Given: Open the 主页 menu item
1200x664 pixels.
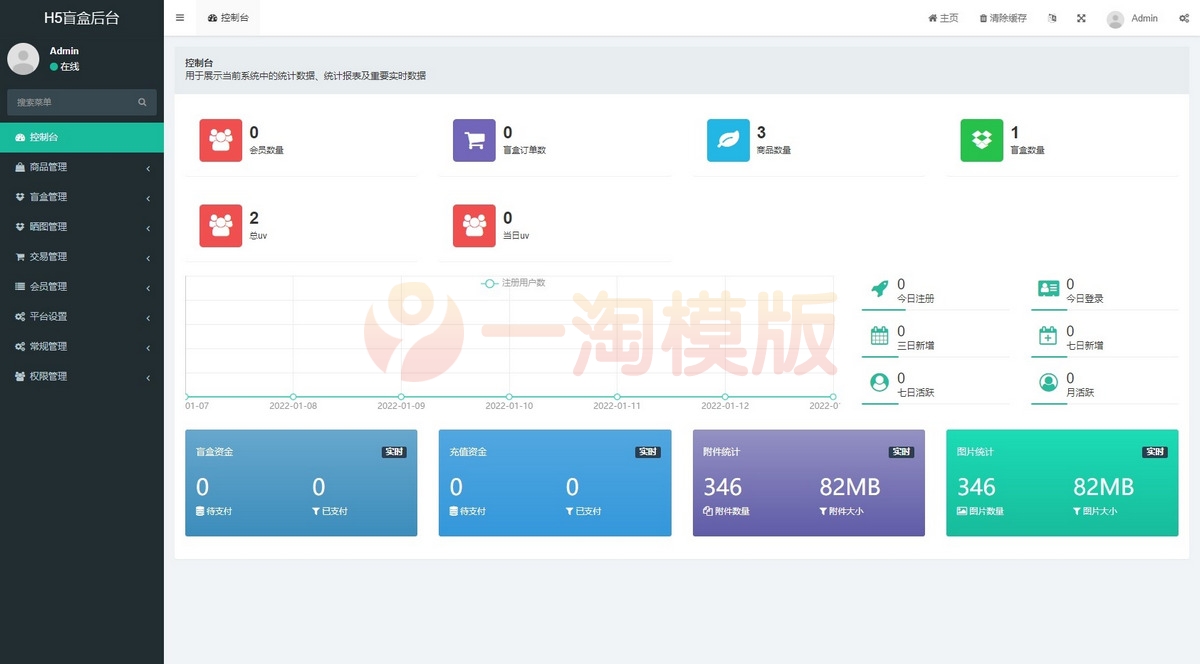Looking at the screenshot, I should tap(941, 18).
